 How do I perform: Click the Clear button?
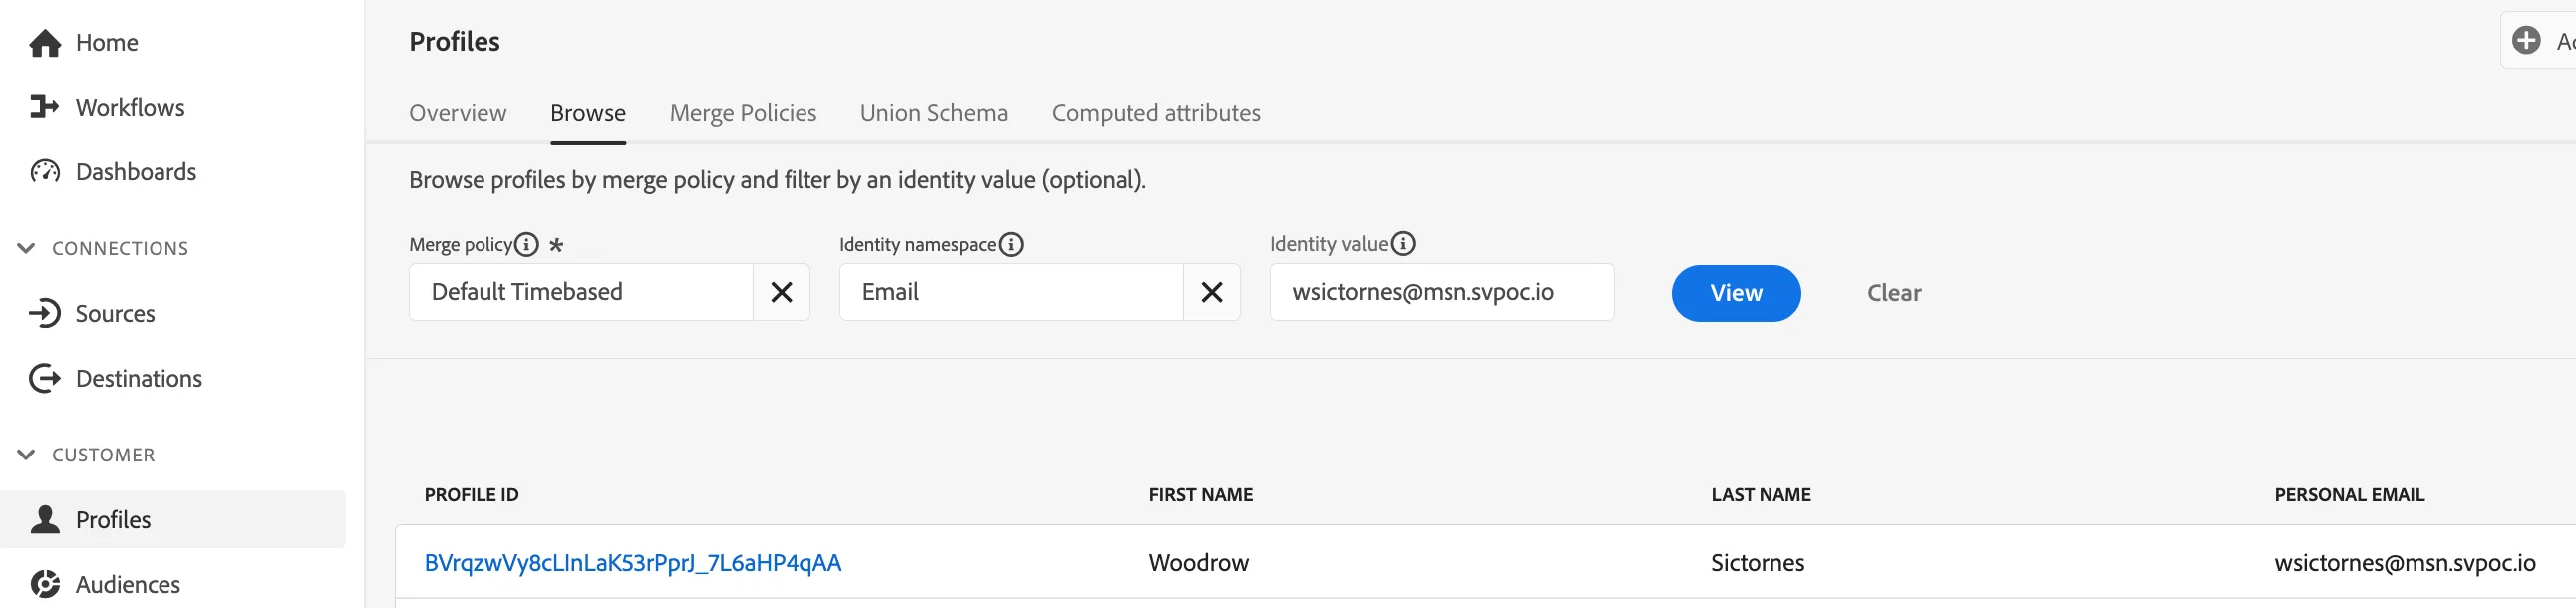(1894, 293)
